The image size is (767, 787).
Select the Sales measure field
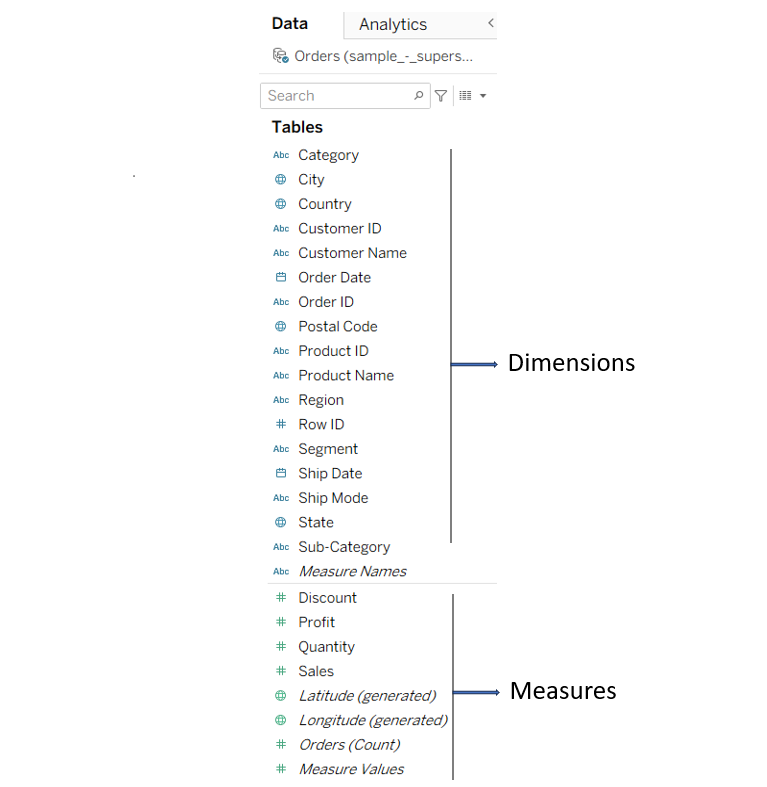(316, 671)
